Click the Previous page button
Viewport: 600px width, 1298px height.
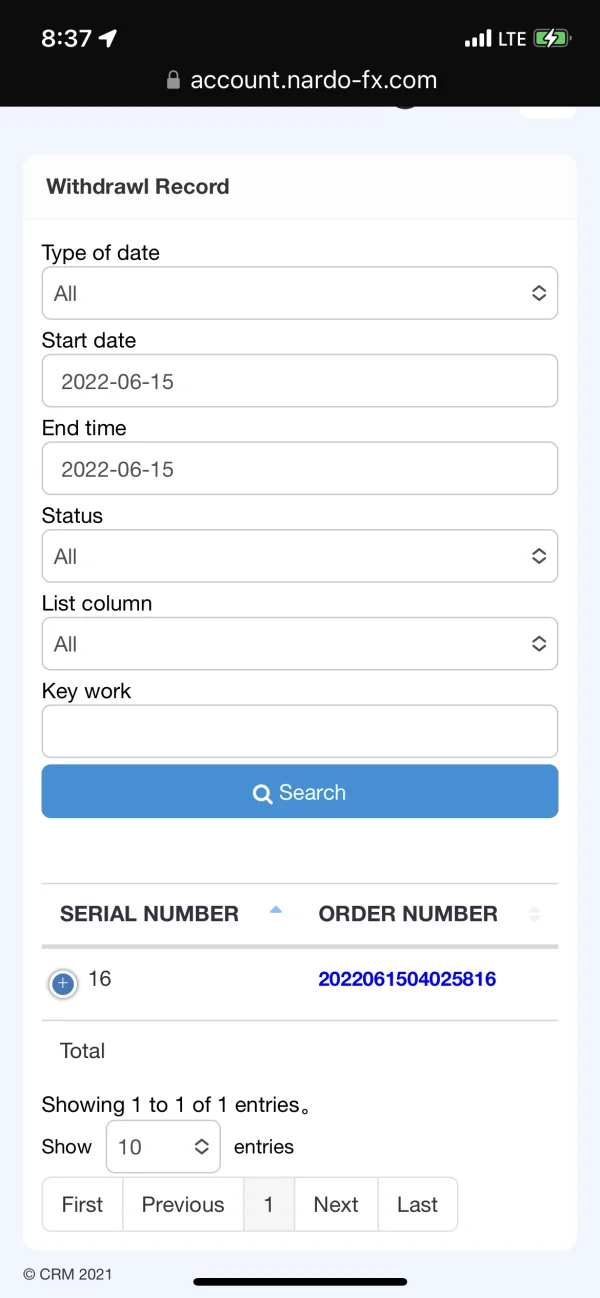[x=183, y=1204]
